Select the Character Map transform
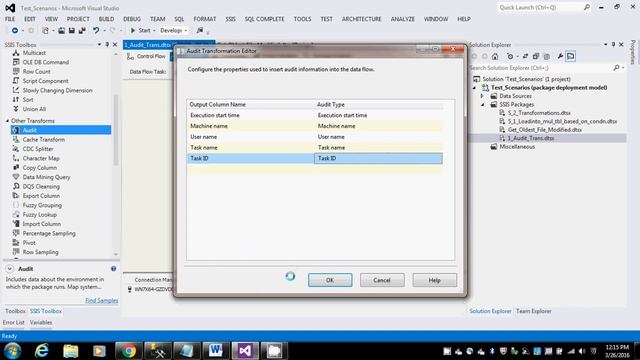Viewport: 640px width, 360px height. pyautogui.click(x=41, y=158)
